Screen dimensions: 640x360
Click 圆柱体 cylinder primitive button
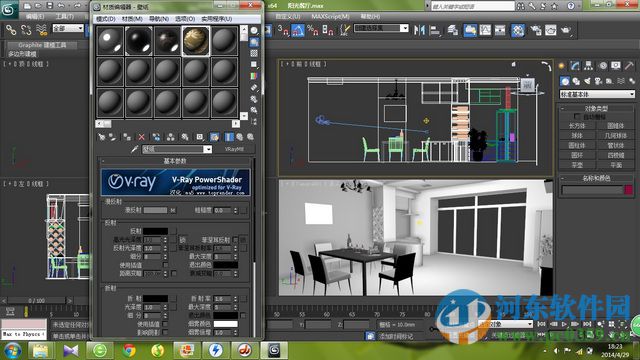(577, 145)
